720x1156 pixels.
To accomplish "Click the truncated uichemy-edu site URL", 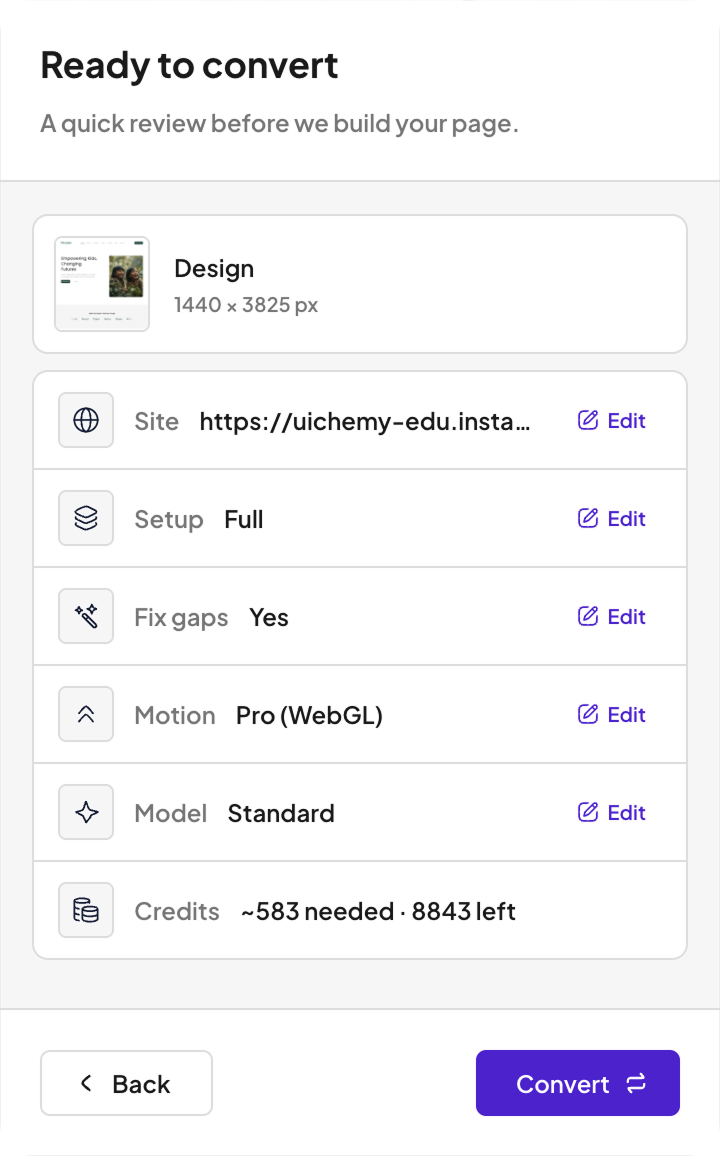I will pos(365,422).
